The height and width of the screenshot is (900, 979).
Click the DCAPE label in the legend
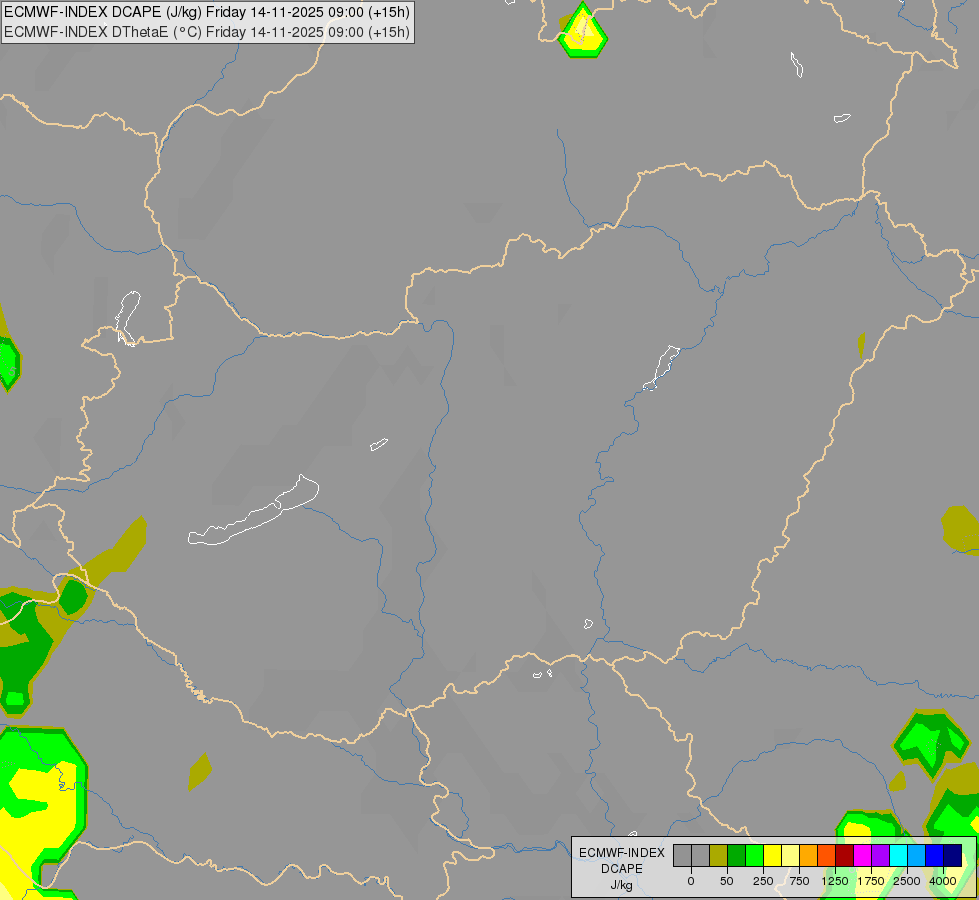622,869
